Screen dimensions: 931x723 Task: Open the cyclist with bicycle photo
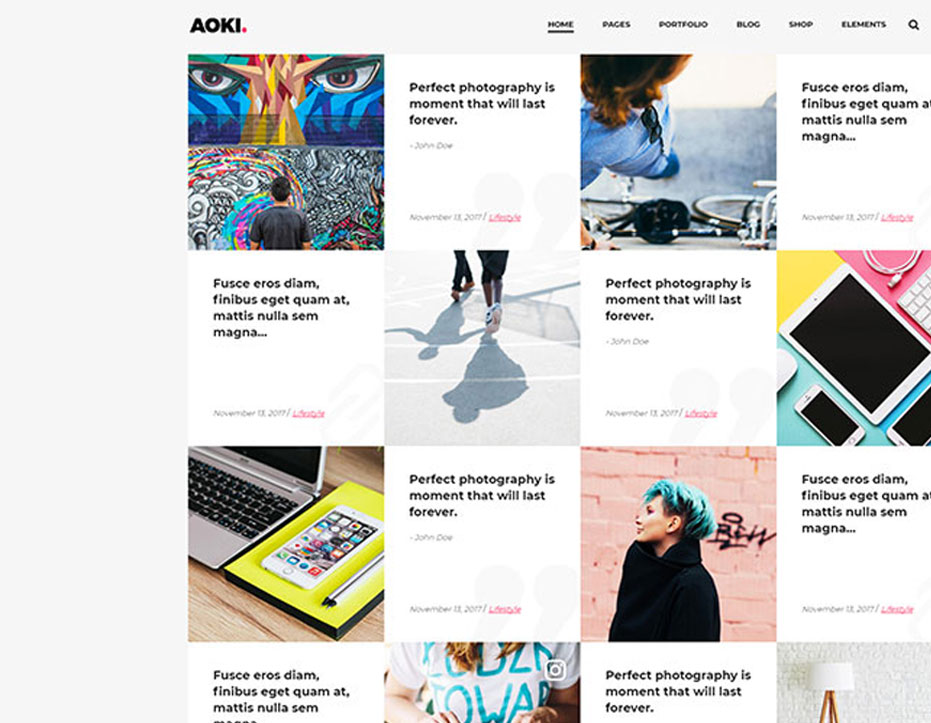click(678, 152)
